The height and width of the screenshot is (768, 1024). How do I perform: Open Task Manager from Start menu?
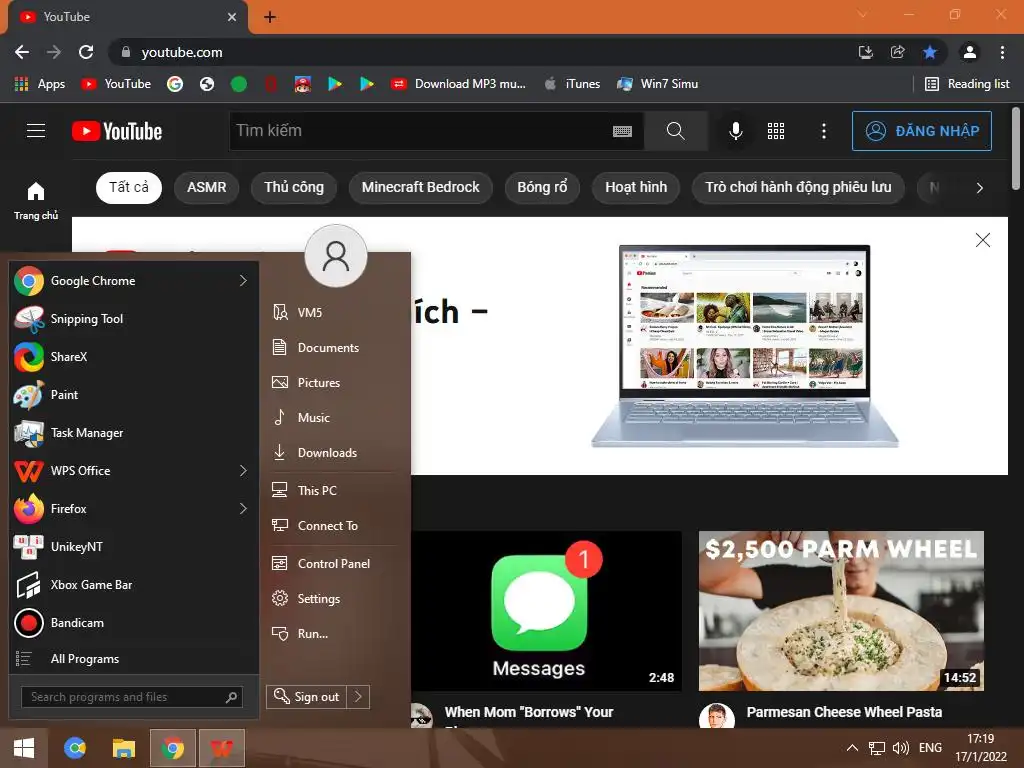point(134,432)
